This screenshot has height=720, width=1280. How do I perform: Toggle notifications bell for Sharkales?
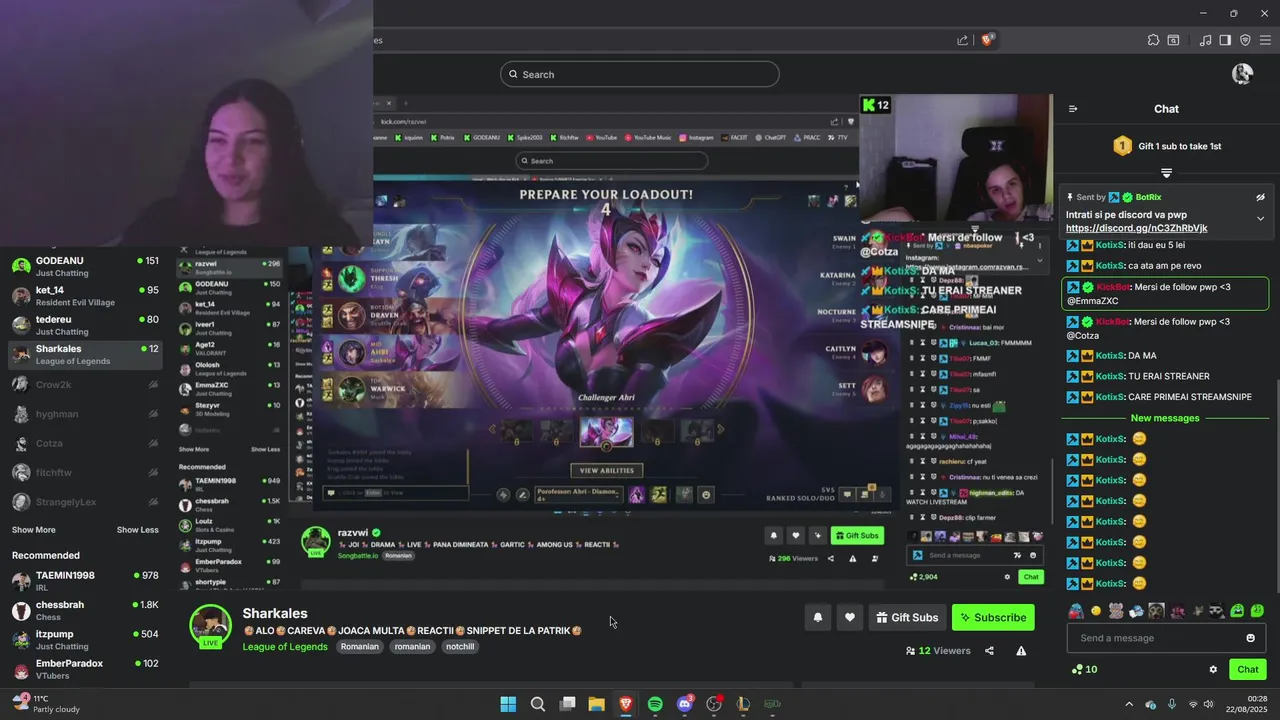tap(817, 618)
